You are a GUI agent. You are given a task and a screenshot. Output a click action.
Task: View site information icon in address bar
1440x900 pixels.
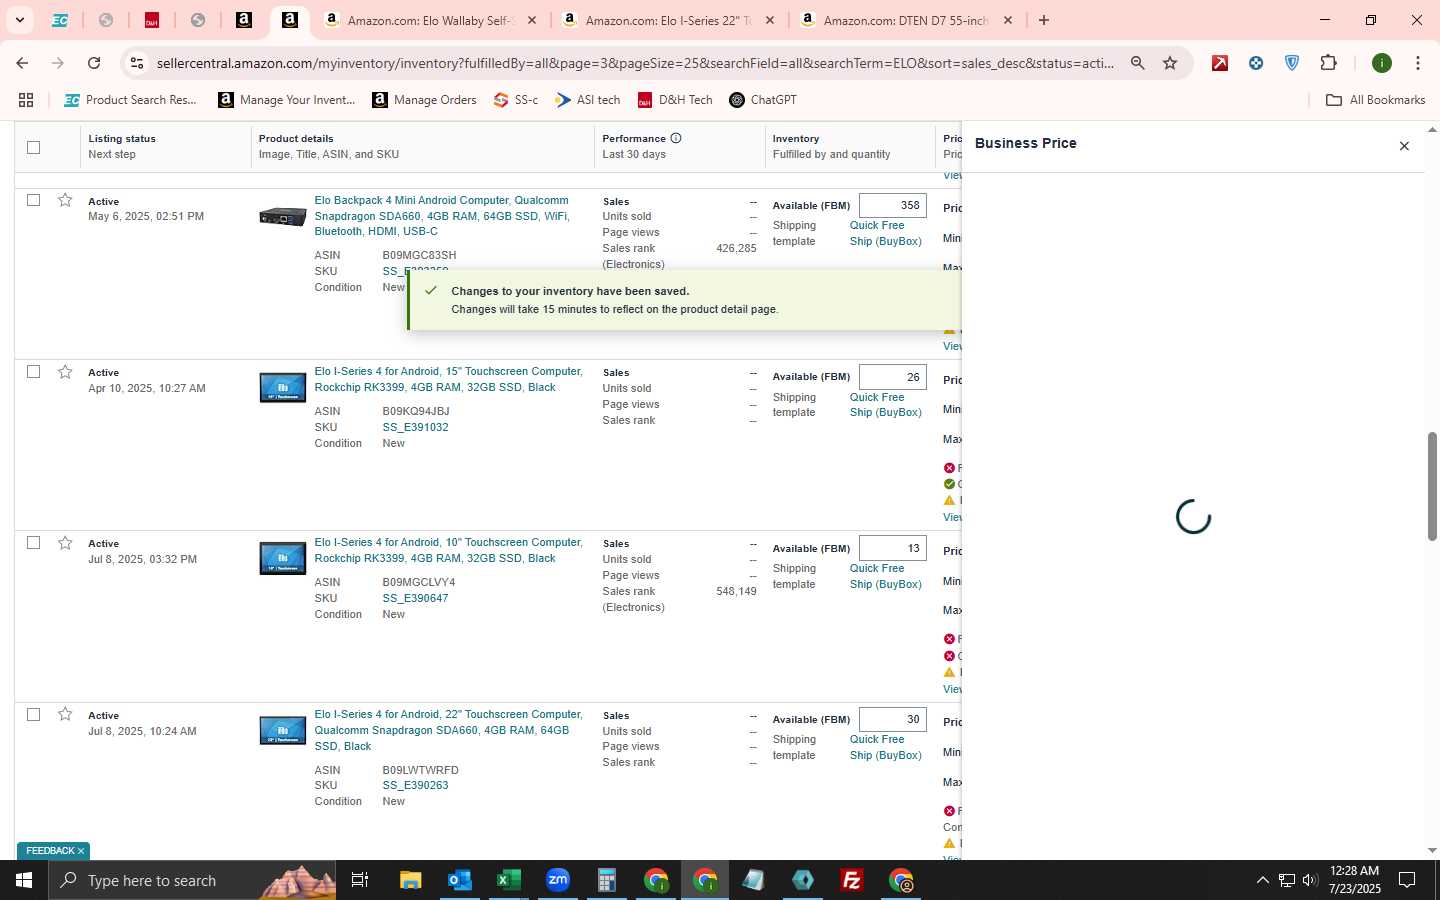137,63
